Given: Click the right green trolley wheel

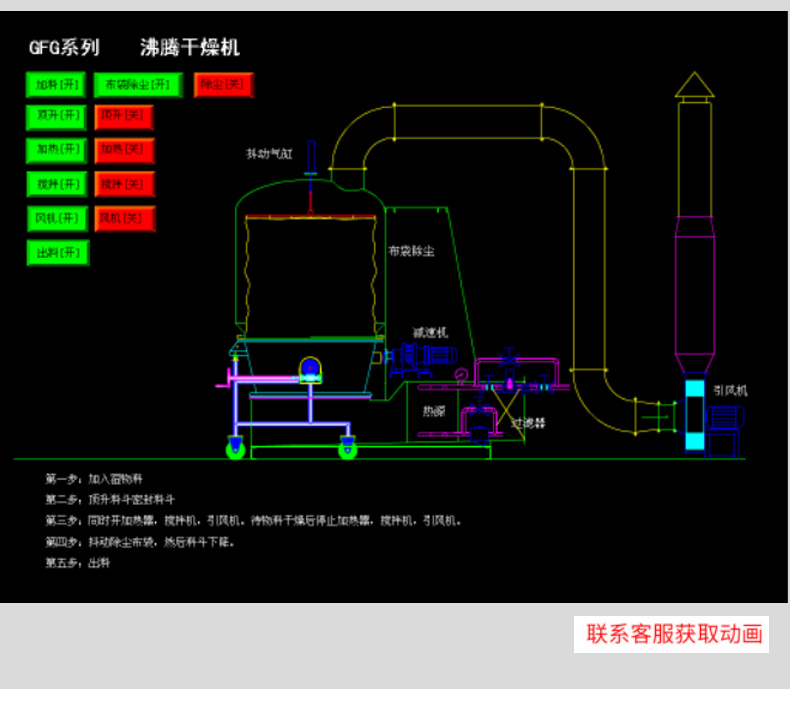Looking at the screenshot, I should pyautogui.click(x=347, y=449).
